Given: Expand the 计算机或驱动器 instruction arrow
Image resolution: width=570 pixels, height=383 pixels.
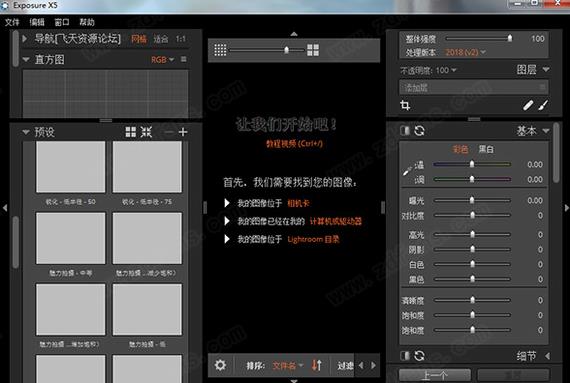Looking at the screenshot, I should [227, 221].
